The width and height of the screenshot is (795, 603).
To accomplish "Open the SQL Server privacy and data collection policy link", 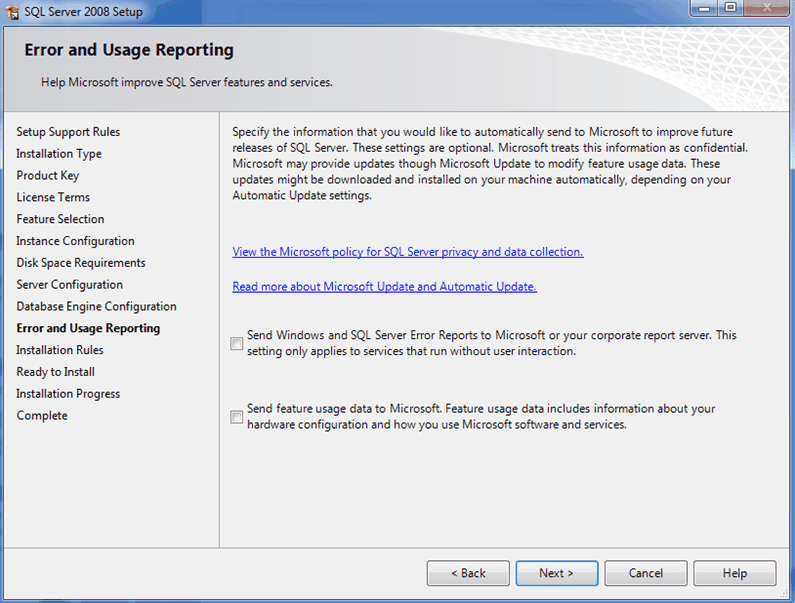I will (408, 252).
